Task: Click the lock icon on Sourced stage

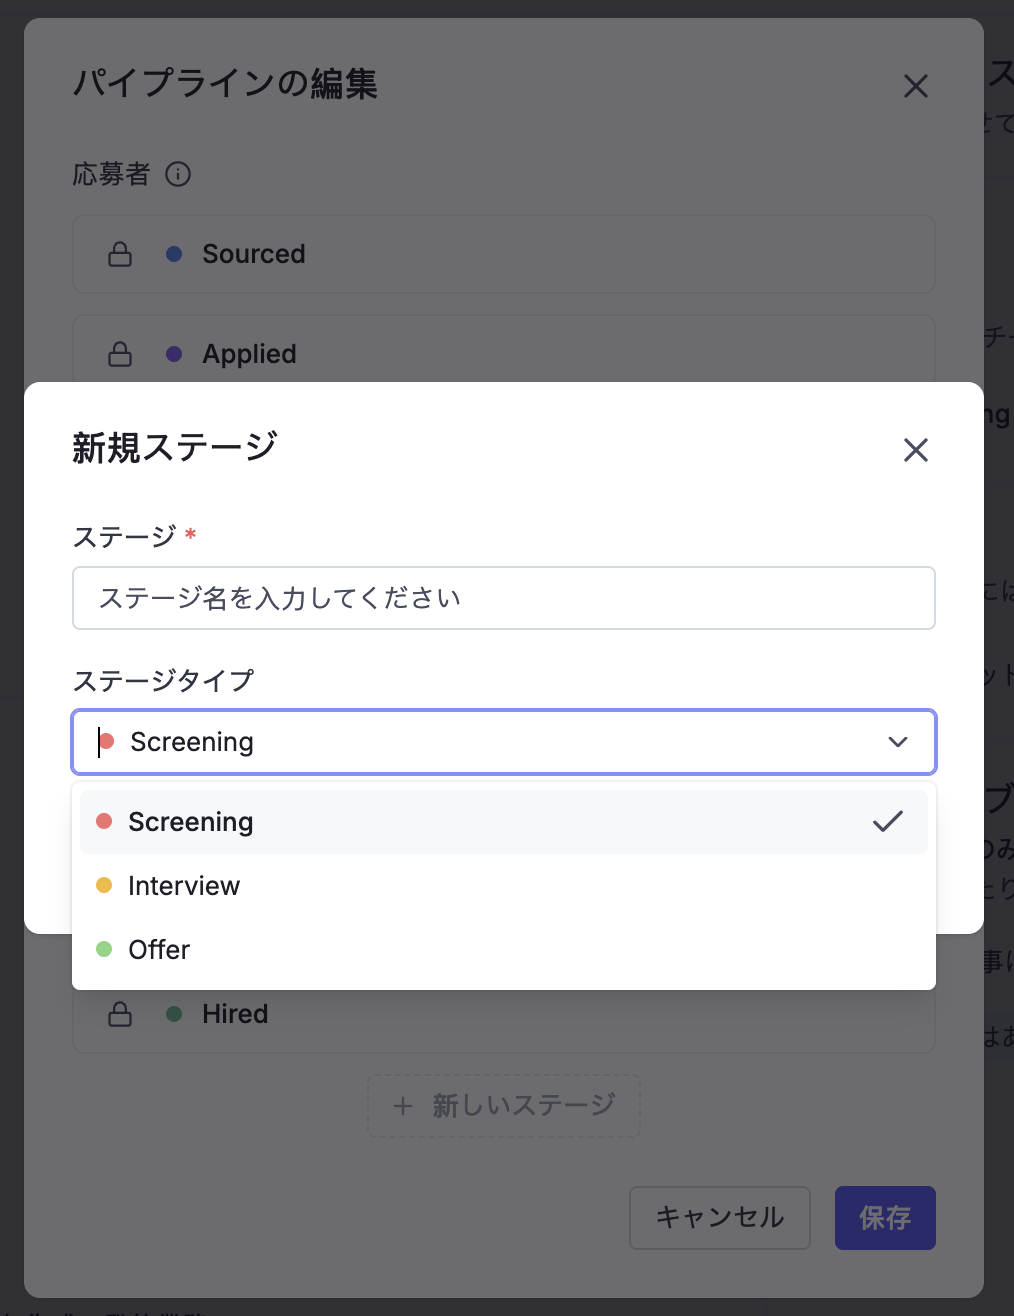Action: coord(120,254)
